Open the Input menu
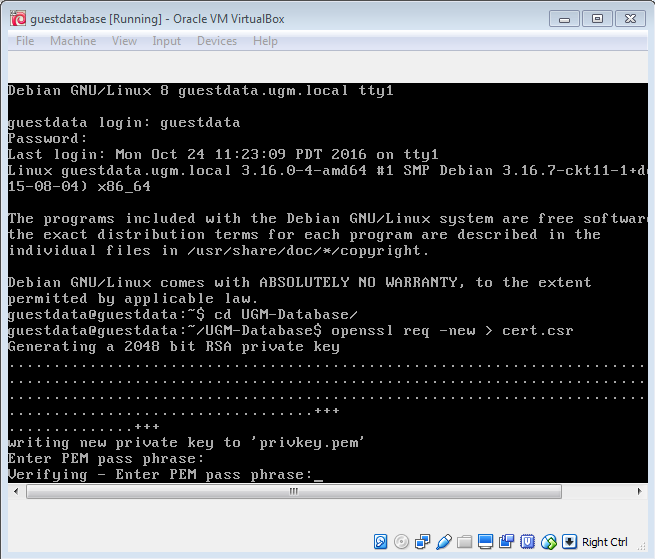The height and width of the screenshot is (559, 655). coord(167,41)
